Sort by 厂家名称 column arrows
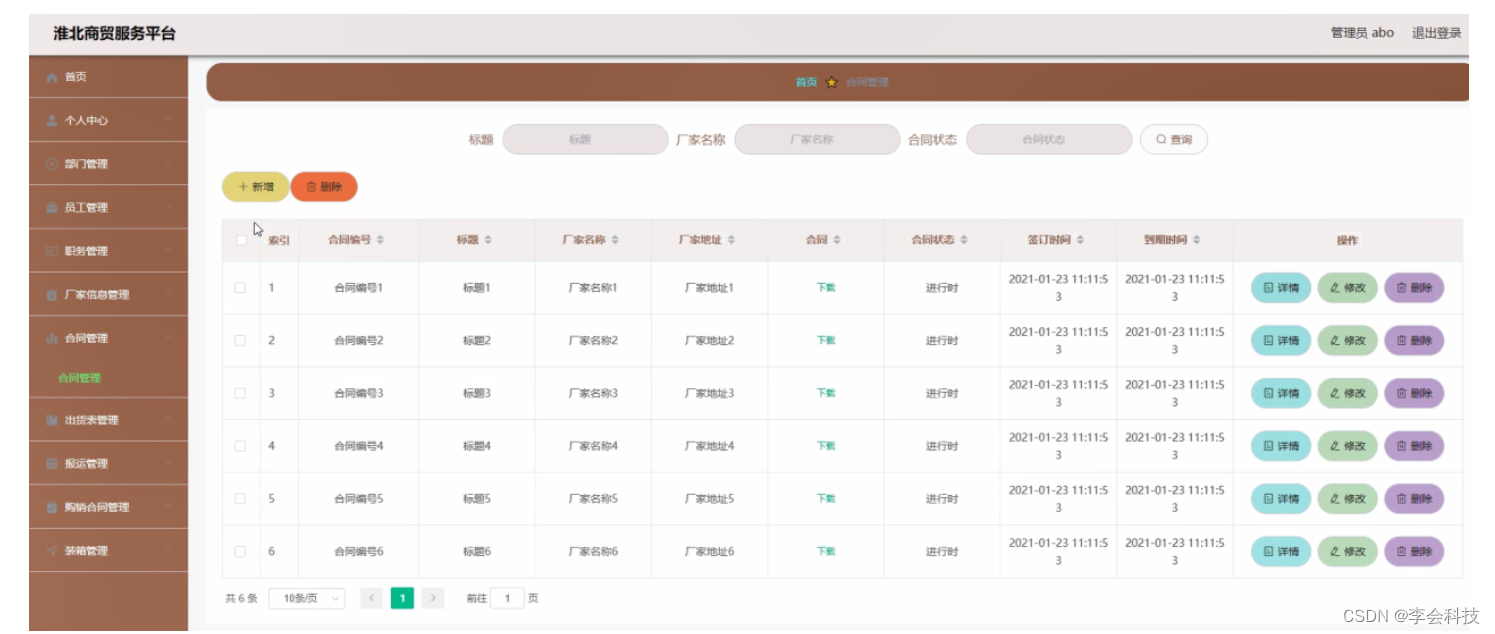This screenshot has height=634, width=1495. [615, 240]
